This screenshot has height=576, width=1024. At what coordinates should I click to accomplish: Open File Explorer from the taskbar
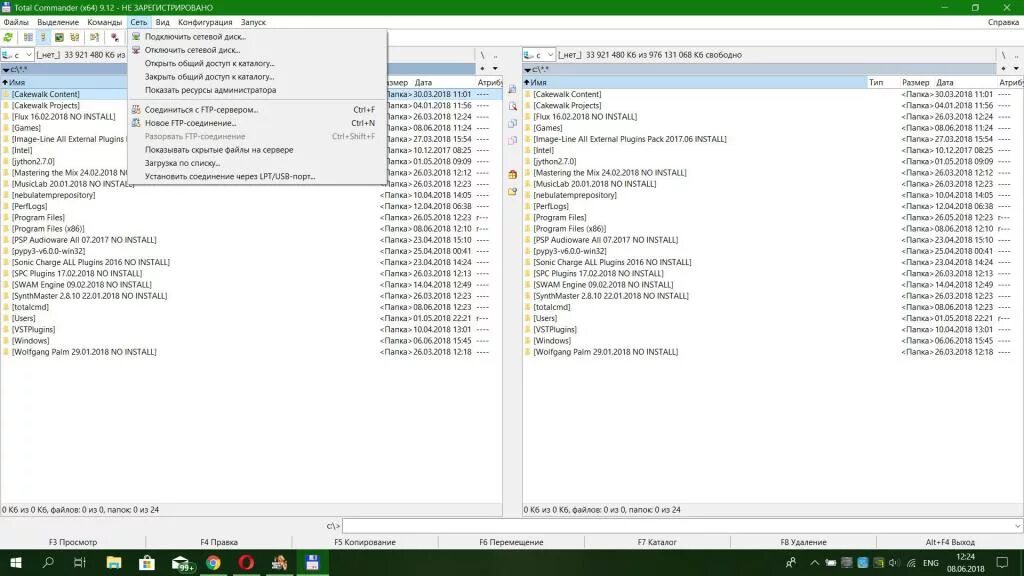114,562
